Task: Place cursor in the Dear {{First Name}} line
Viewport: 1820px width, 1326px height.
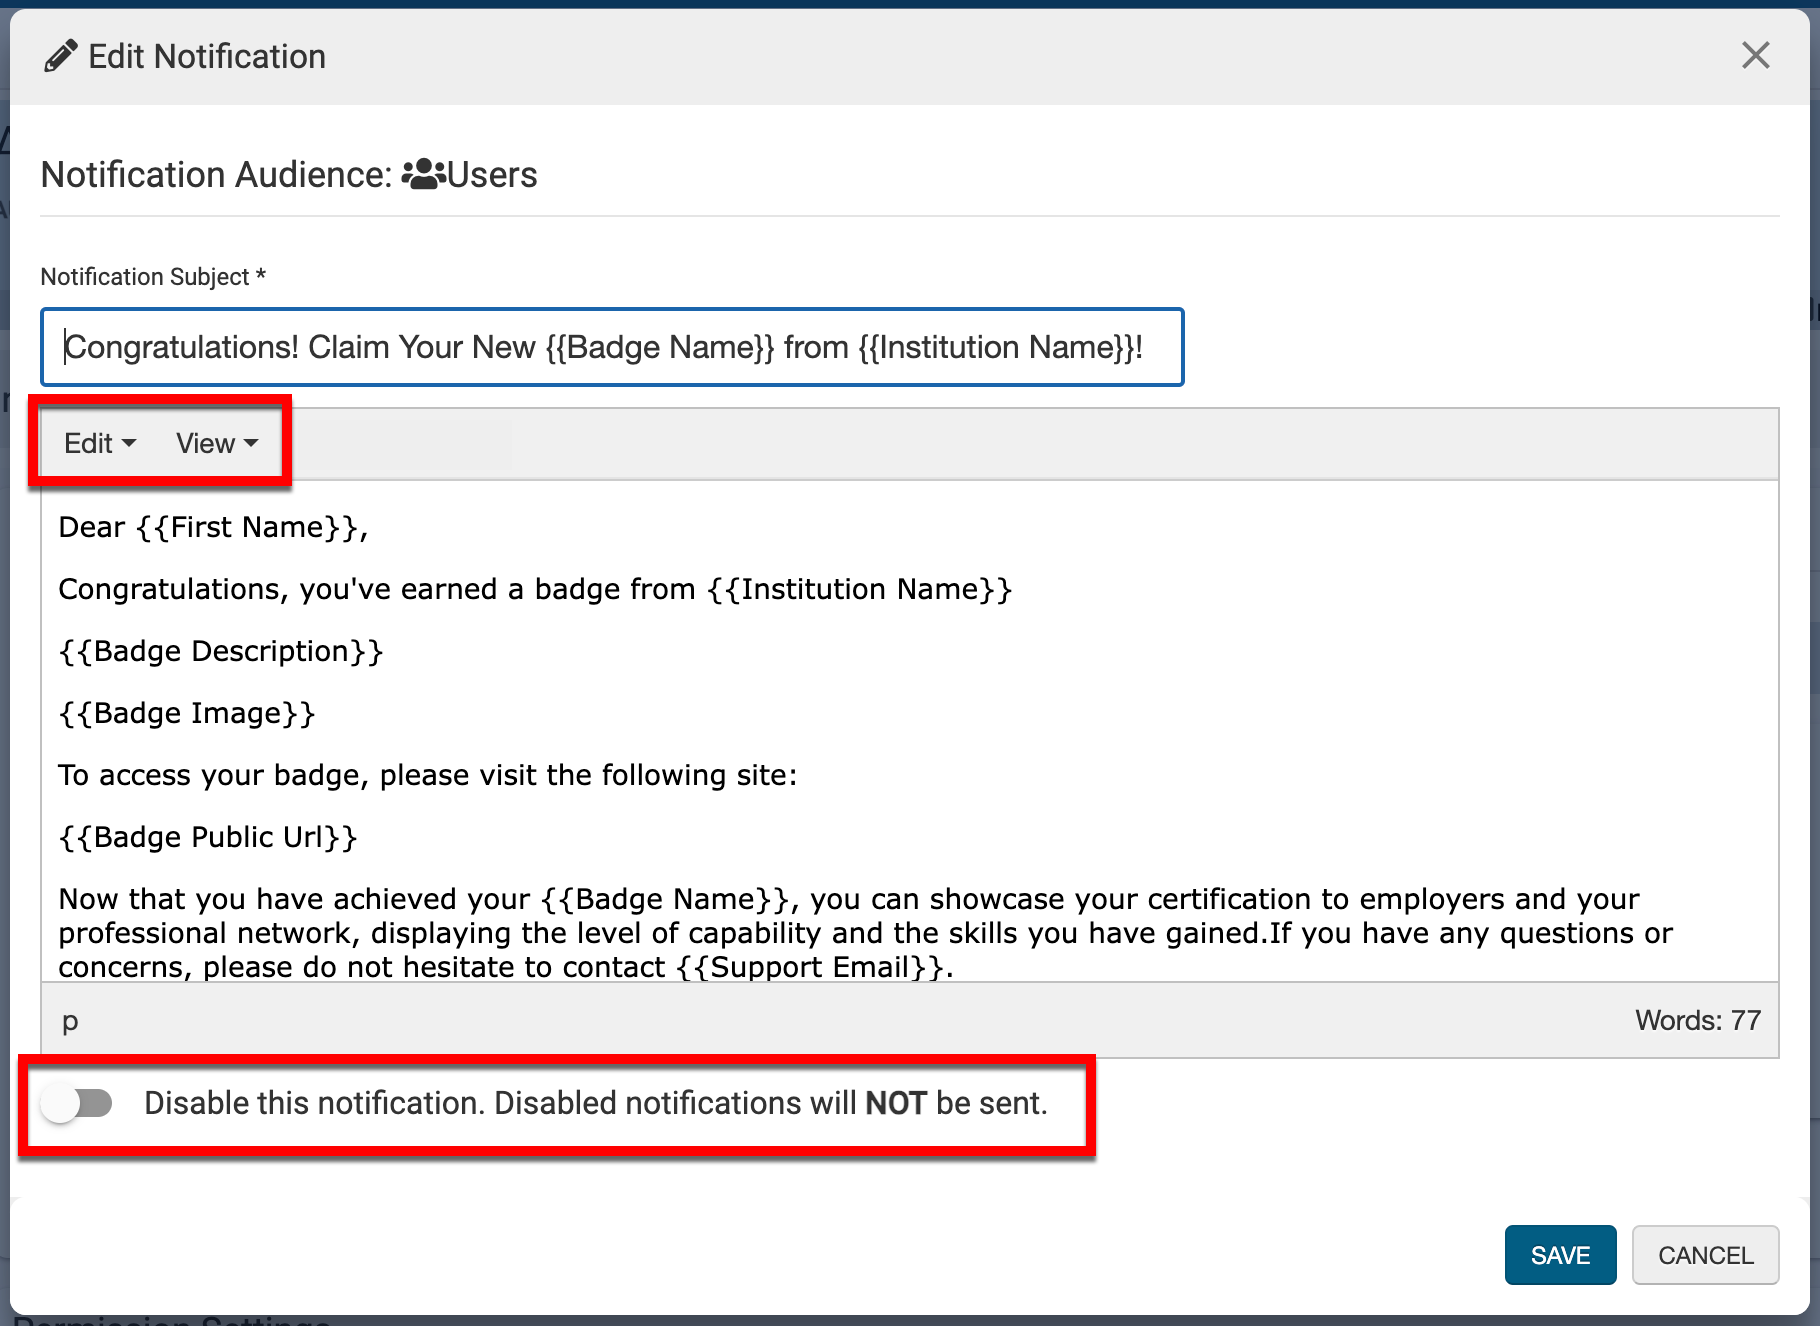Action: point(213,527)
